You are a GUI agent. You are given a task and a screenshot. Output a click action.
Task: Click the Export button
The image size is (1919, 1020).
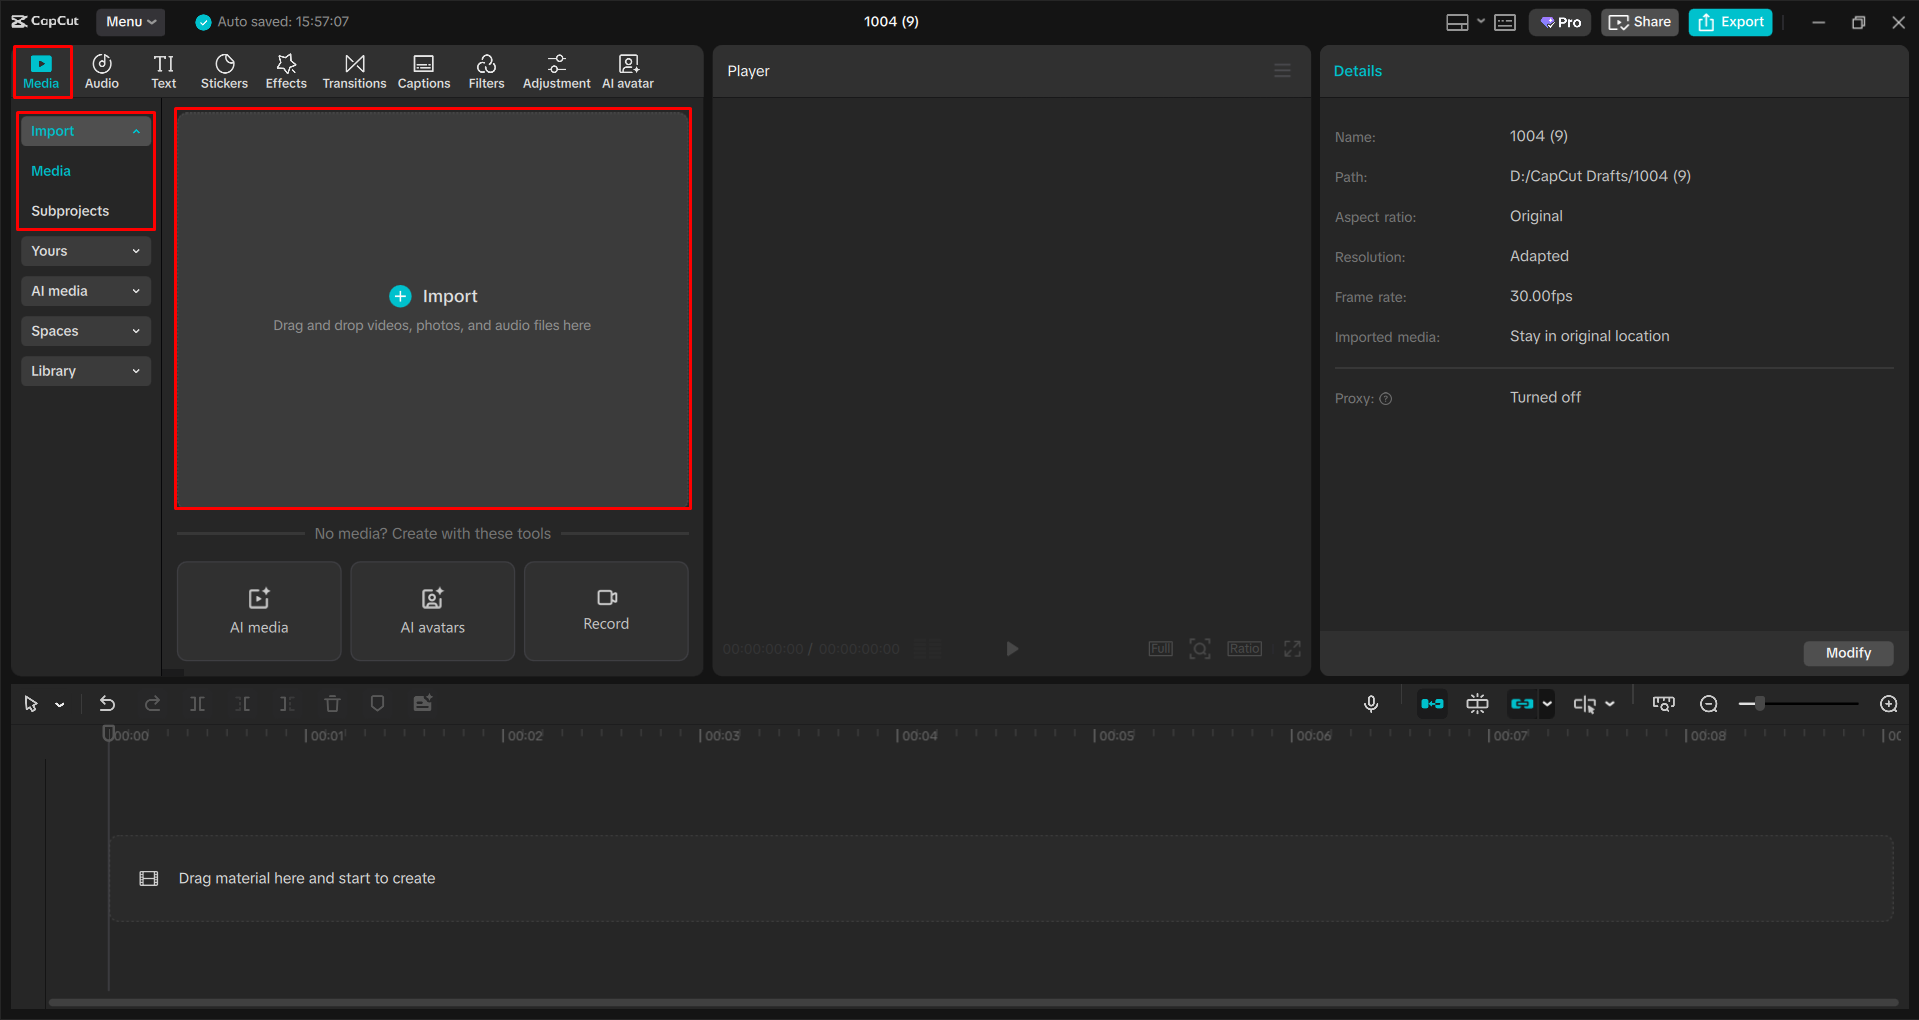1729,21
